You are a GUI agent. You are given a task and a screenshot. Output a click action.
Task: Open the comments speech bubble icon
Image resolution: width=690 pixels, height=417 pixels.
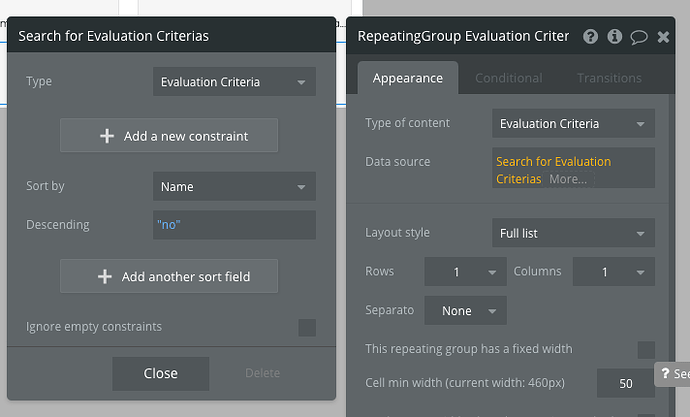tap(639, 37)
